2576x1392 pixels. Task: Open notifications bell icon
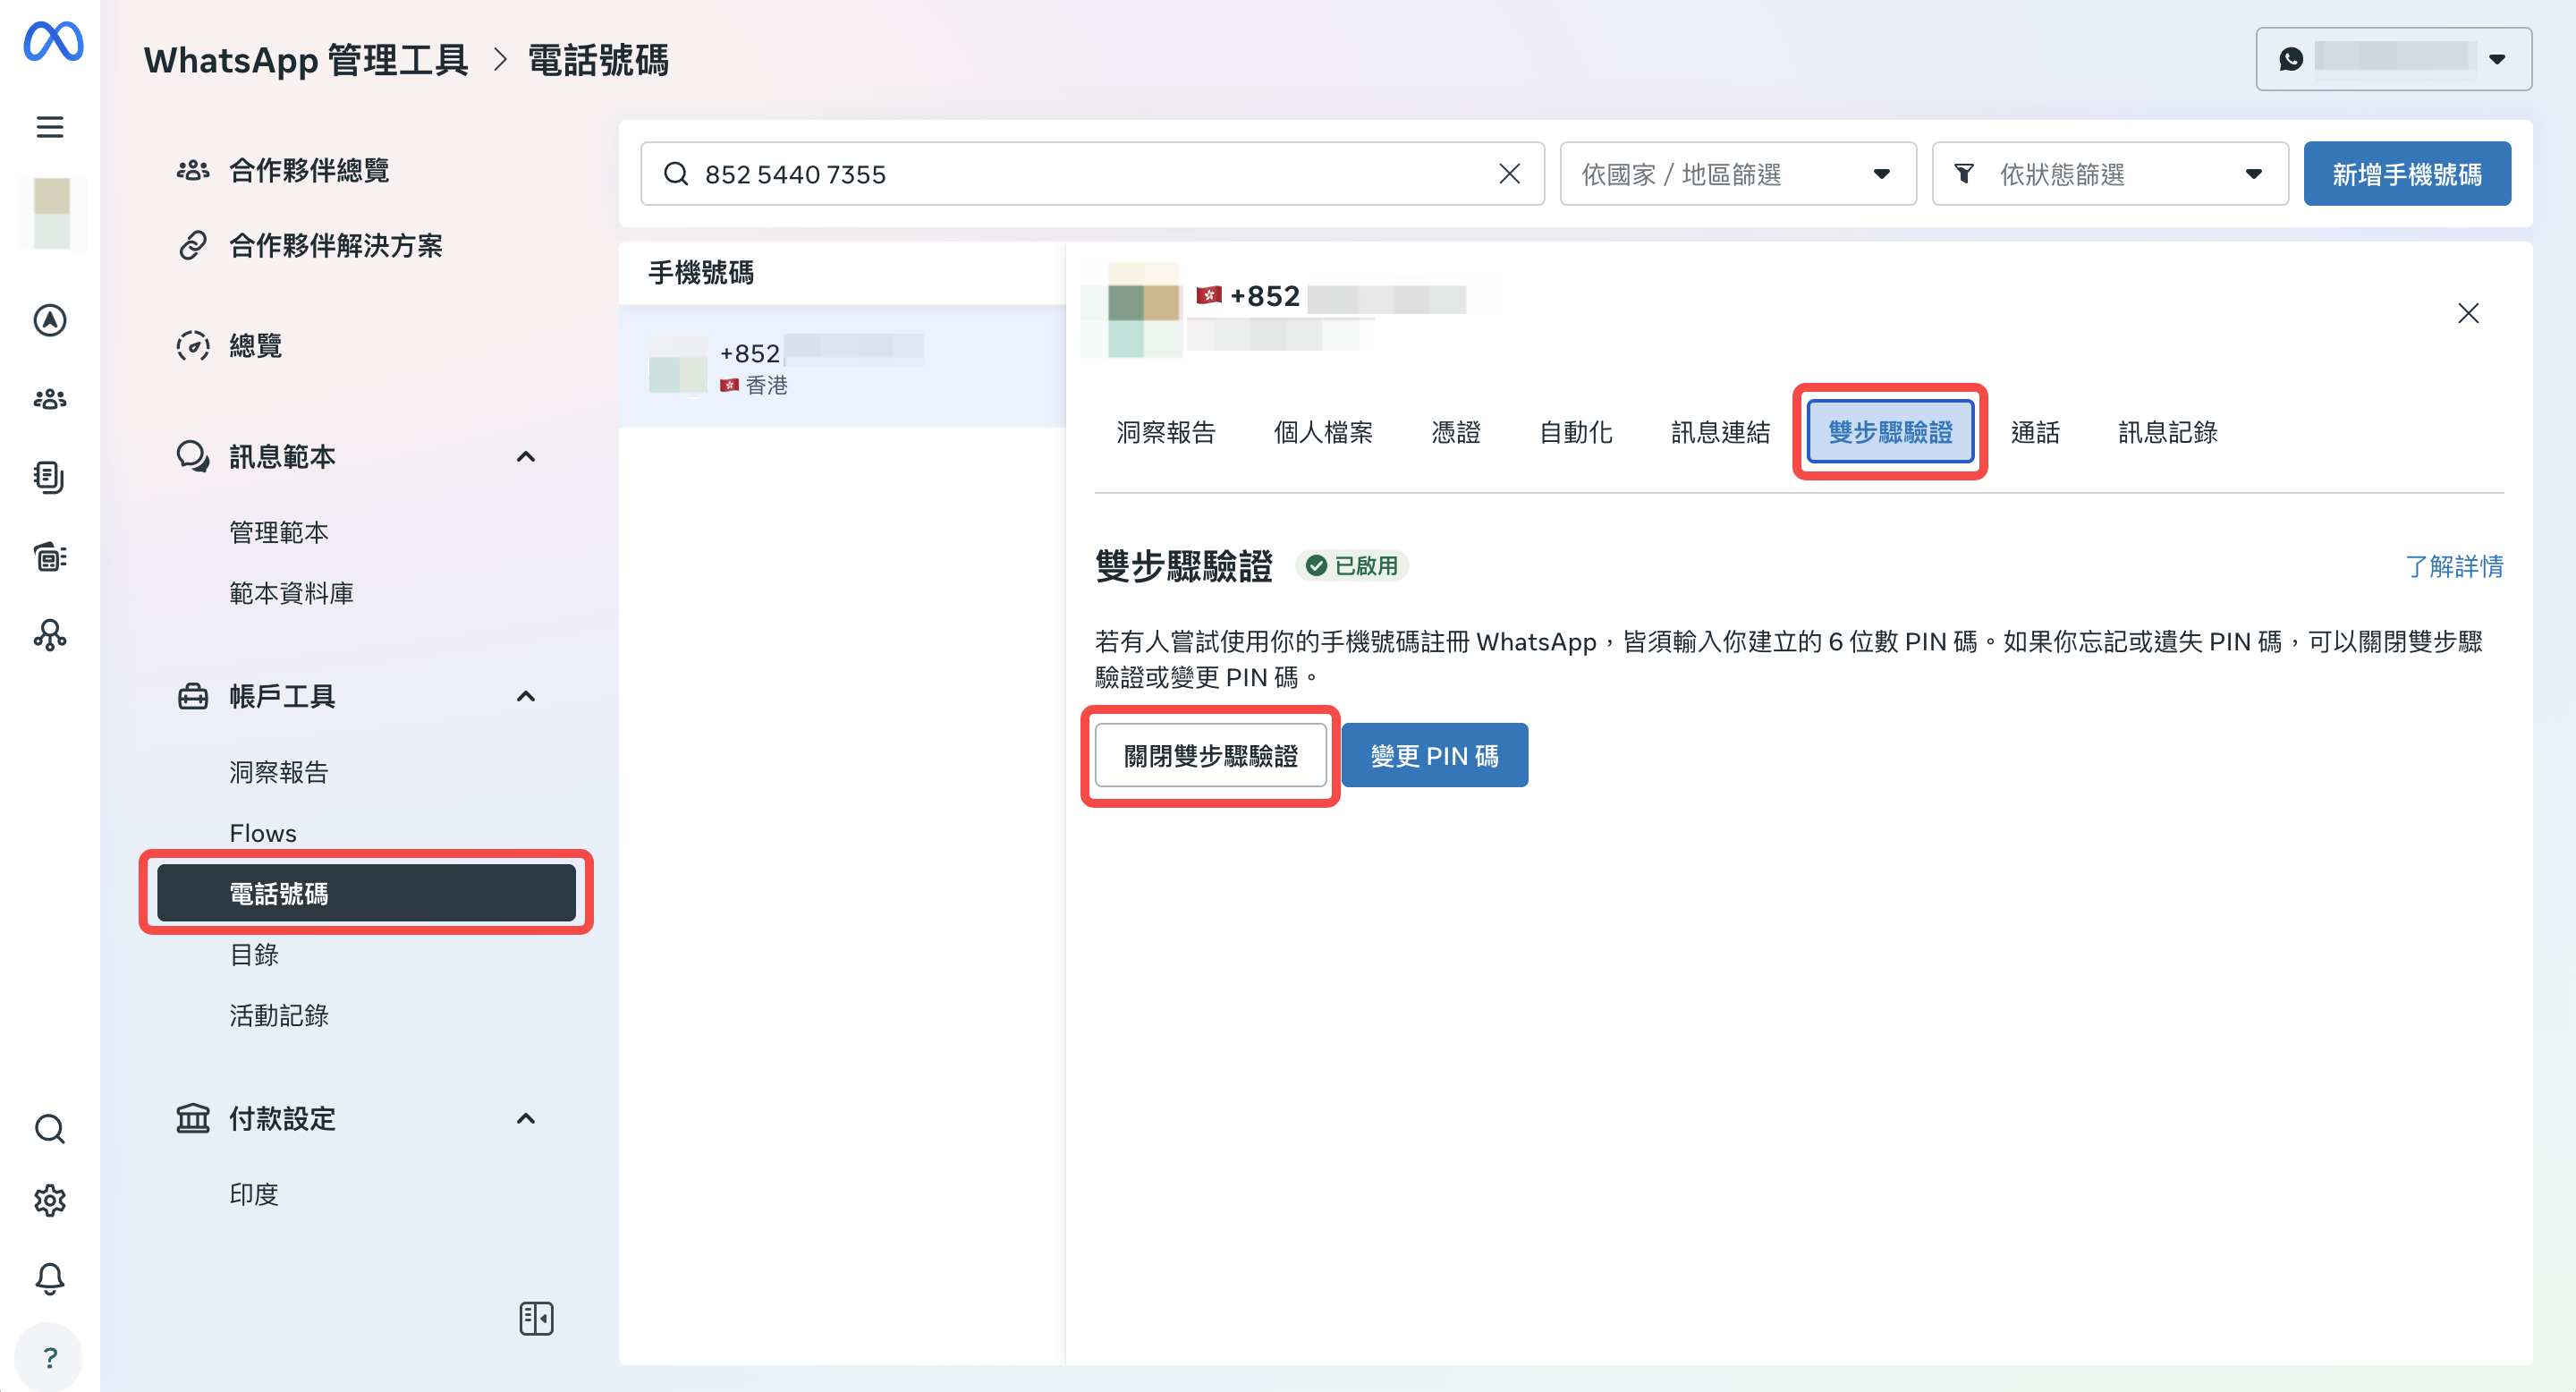[x=50, y=1278]
